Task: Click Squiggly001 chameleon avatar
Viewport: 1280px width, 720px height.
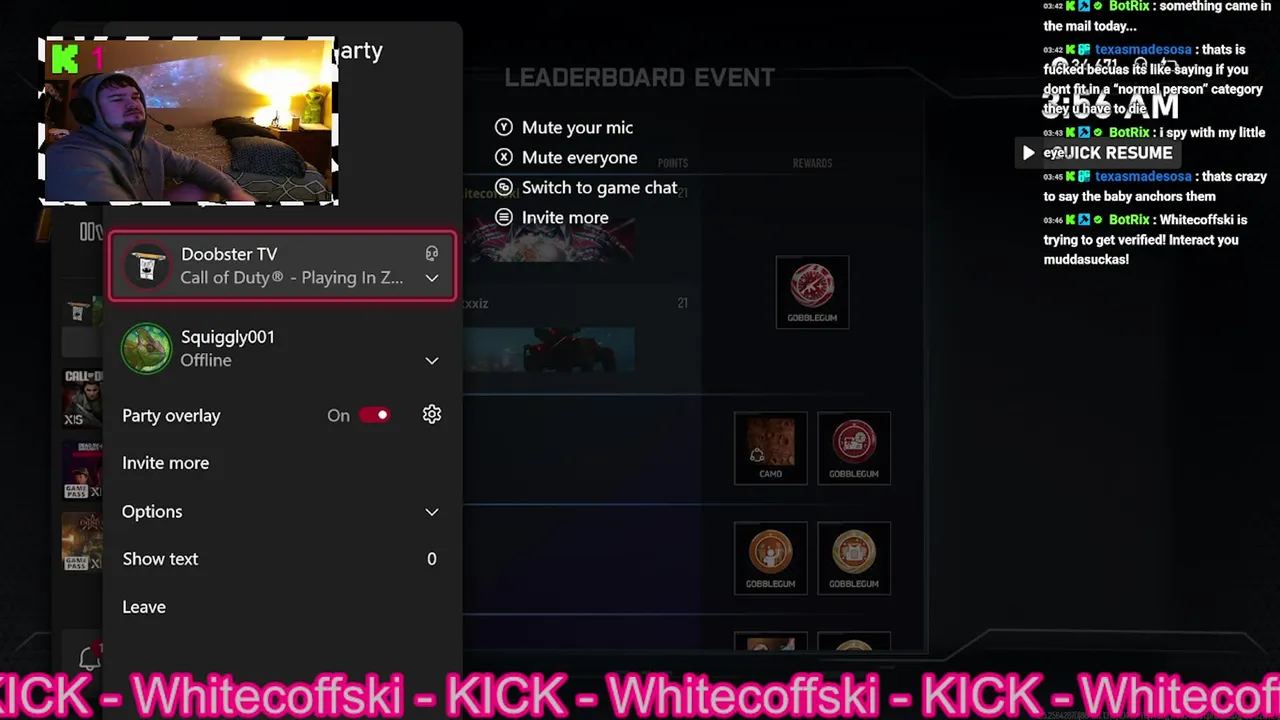Action: 147,348
